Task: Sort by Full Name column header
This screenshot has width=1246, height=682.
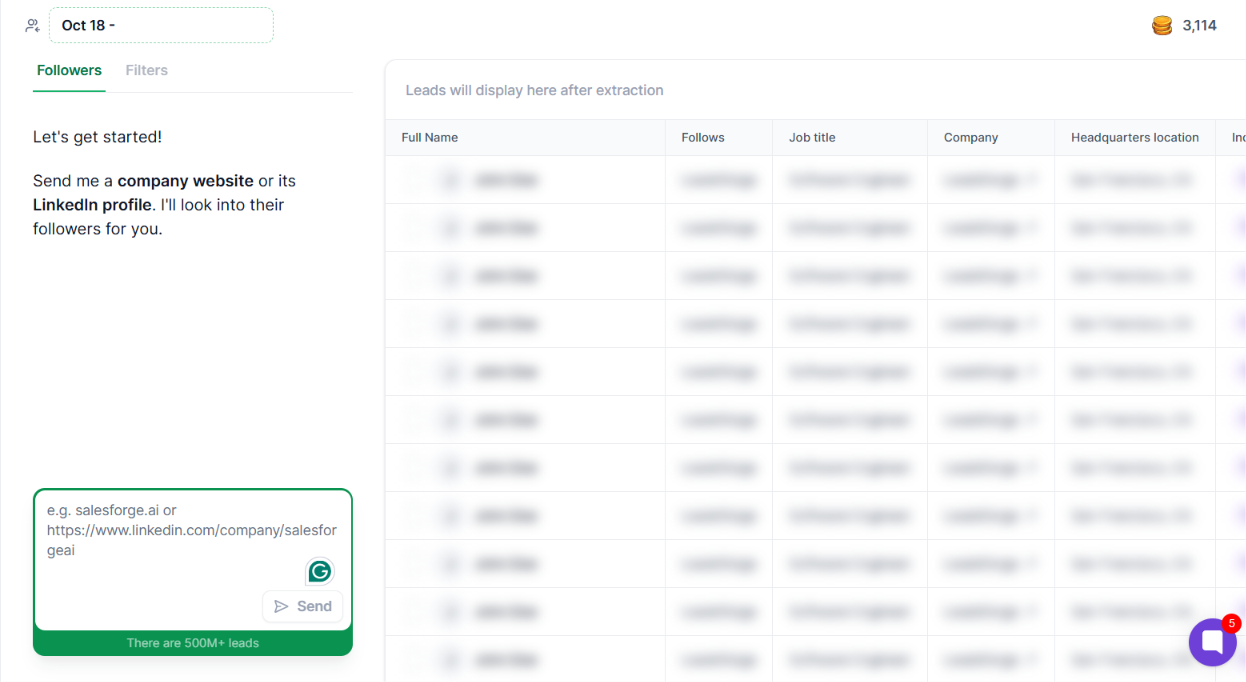Action: [430, 137]
